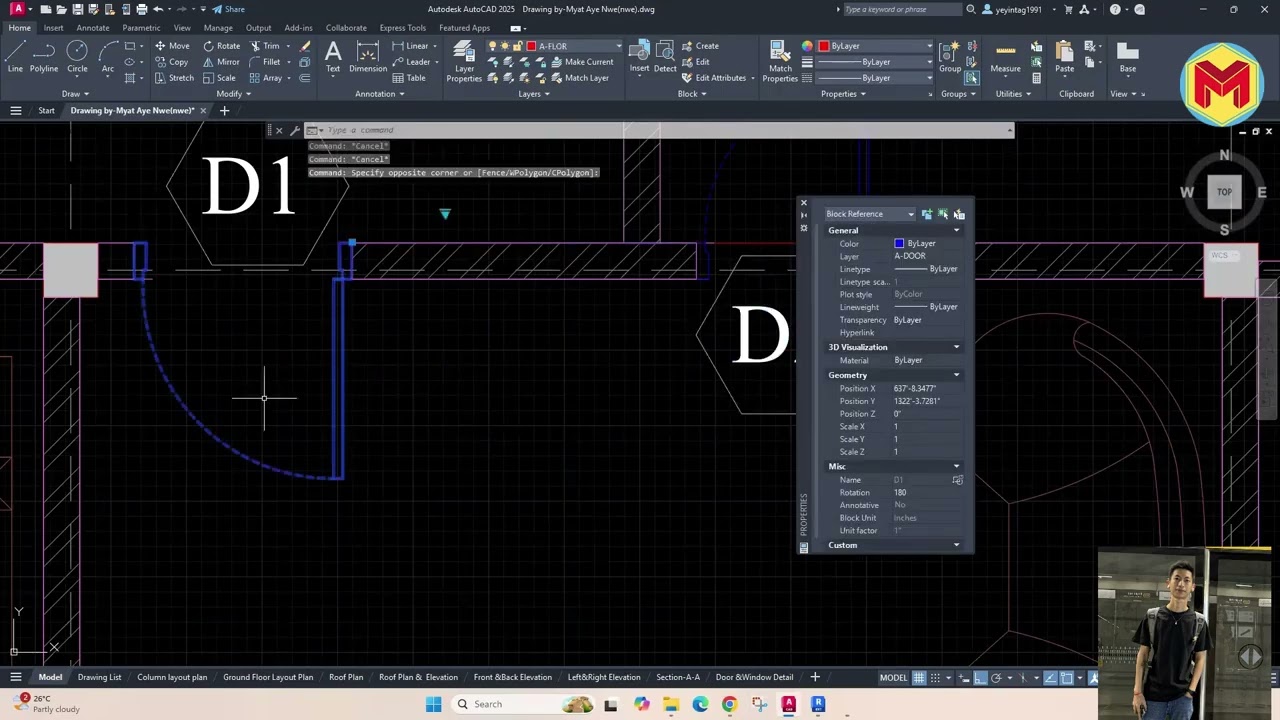Image resolution: width=1280 pixels, height=720 pixels.
Task: Open Match Properties tool
Action: pyautogui.click(x=780, y=62)
